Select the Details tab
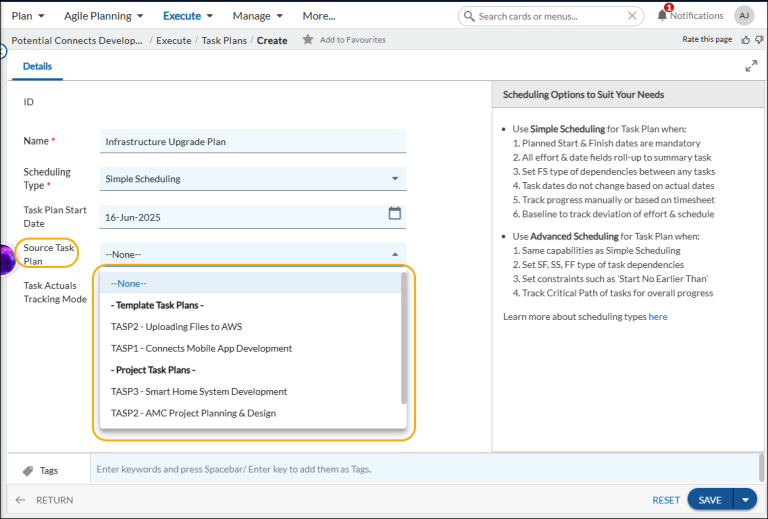This screenshot has height=519, width=768. 37,66
